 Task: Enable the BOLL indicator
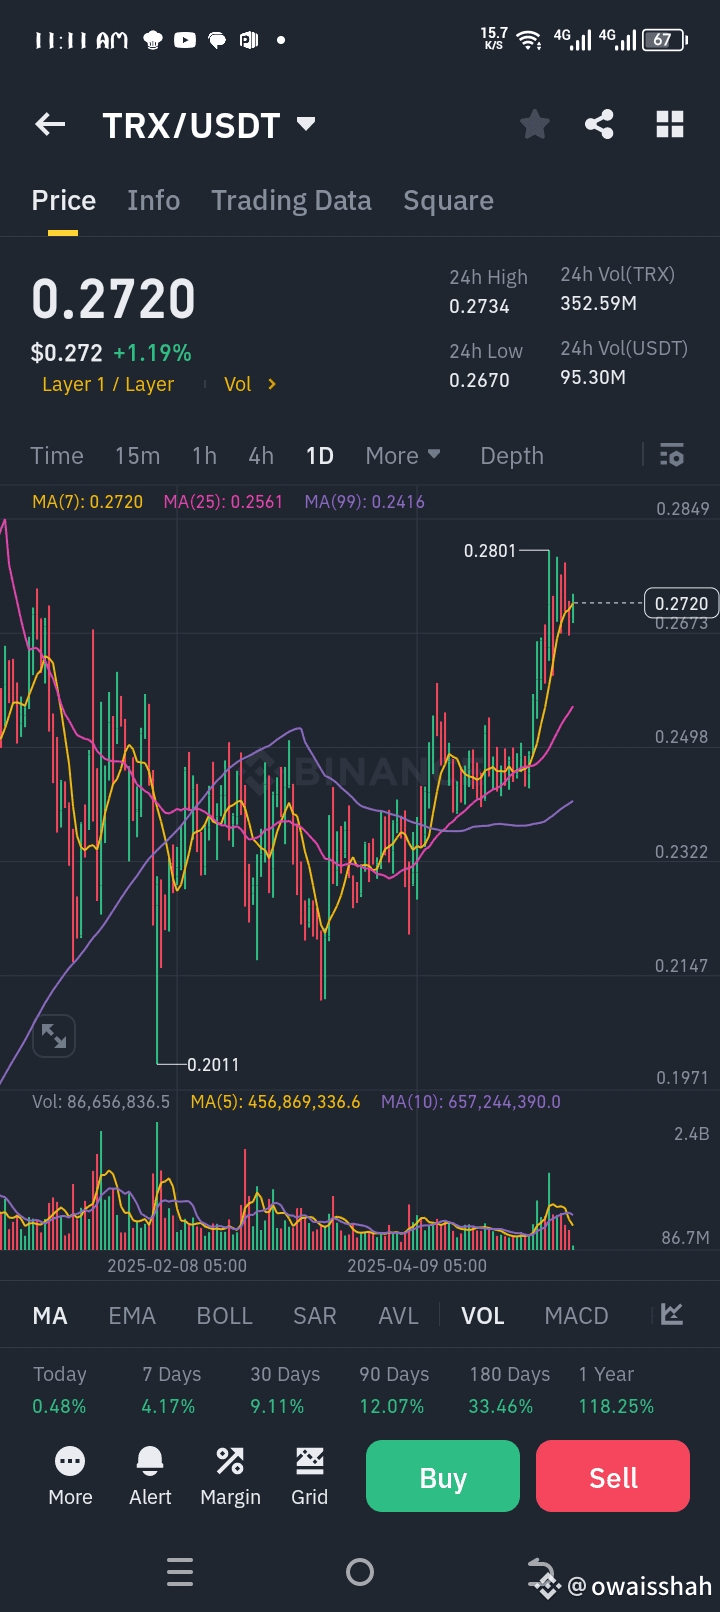[224, 1316]
